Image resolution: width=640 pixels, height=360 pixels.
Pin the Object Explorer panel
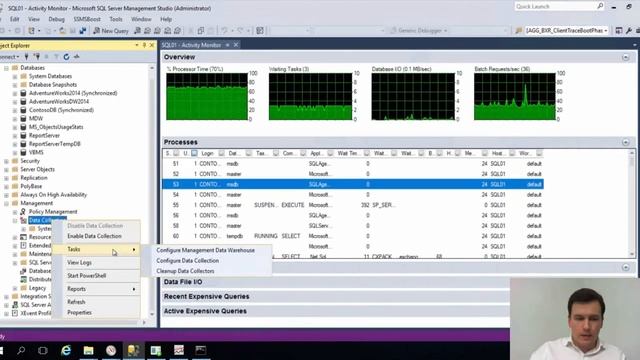(x=144, y=45)
